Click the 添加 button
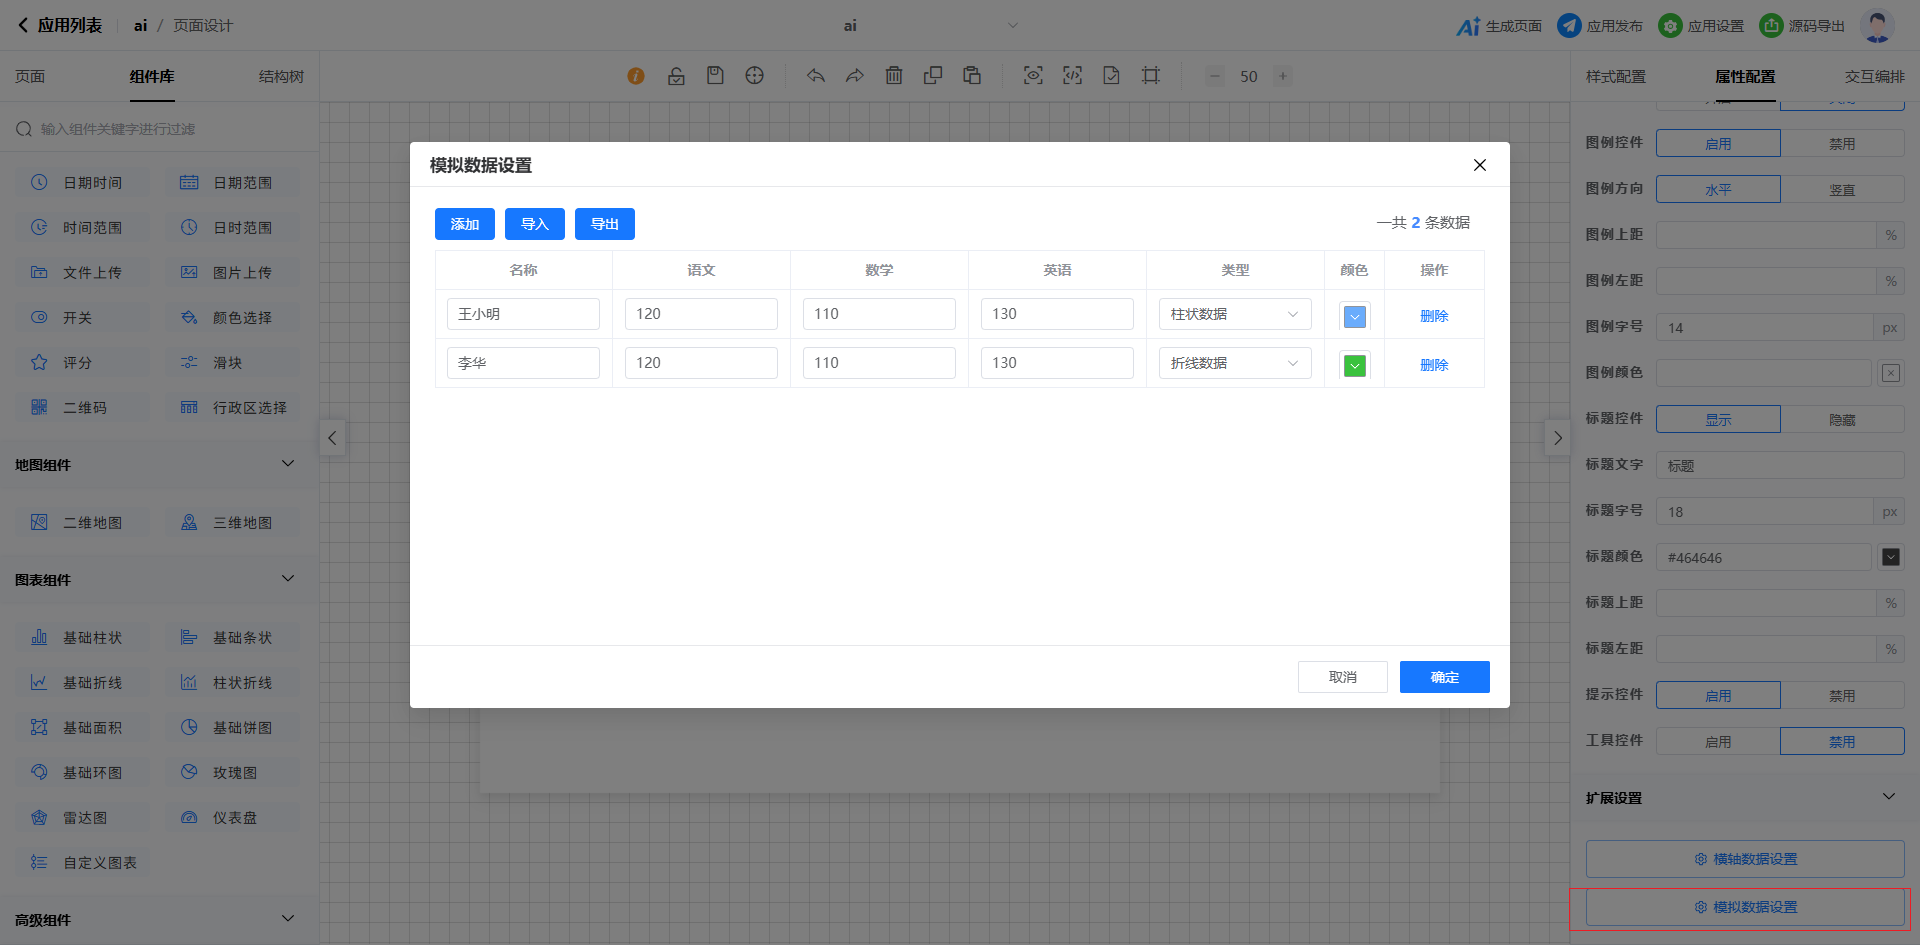Viewport: 1920px width, 945px height. click(x=464, y=224)
